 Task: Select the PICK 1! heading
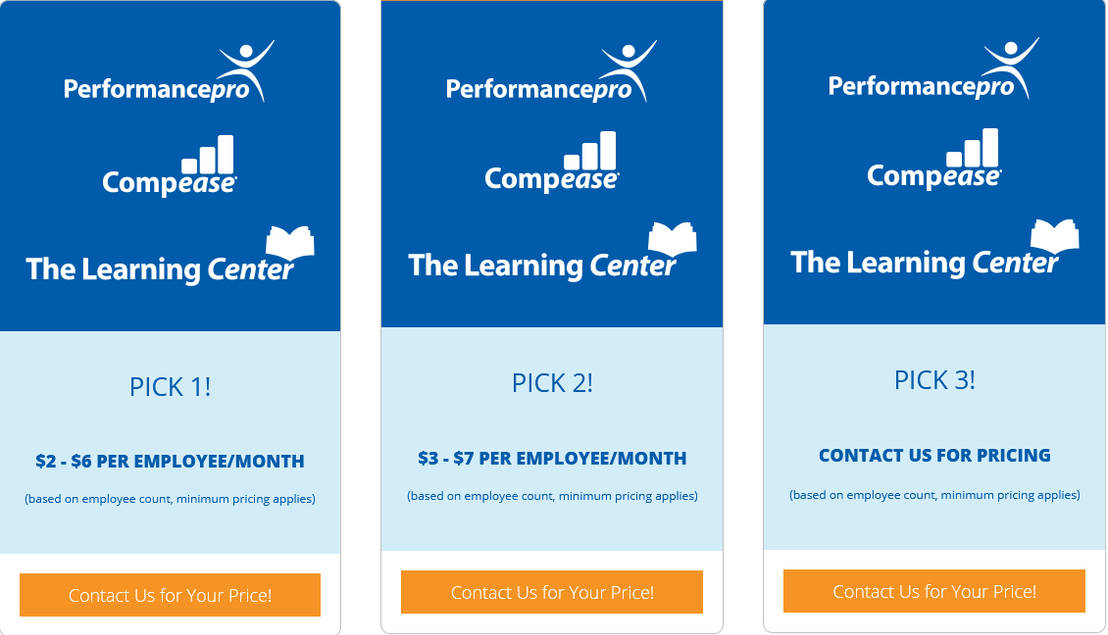point(170,387)
